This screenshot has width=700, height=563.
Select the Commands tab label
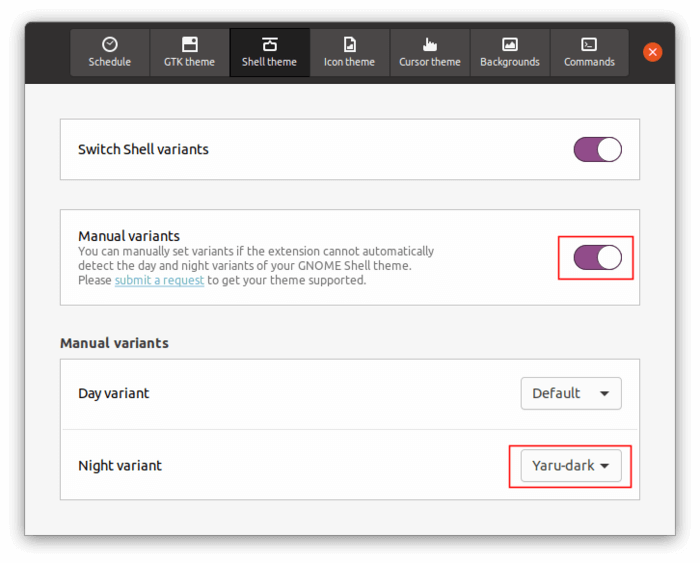click(589, 62)
